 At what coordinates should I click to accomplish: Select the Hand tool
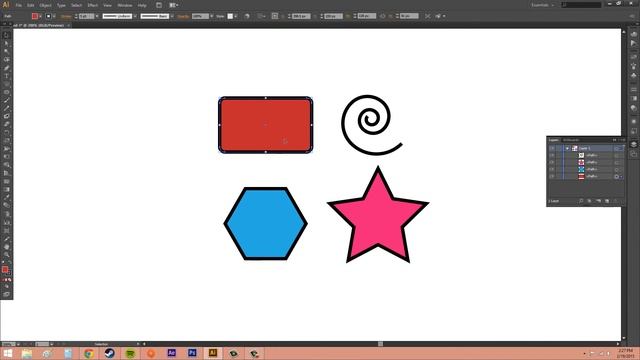[7, 247]
